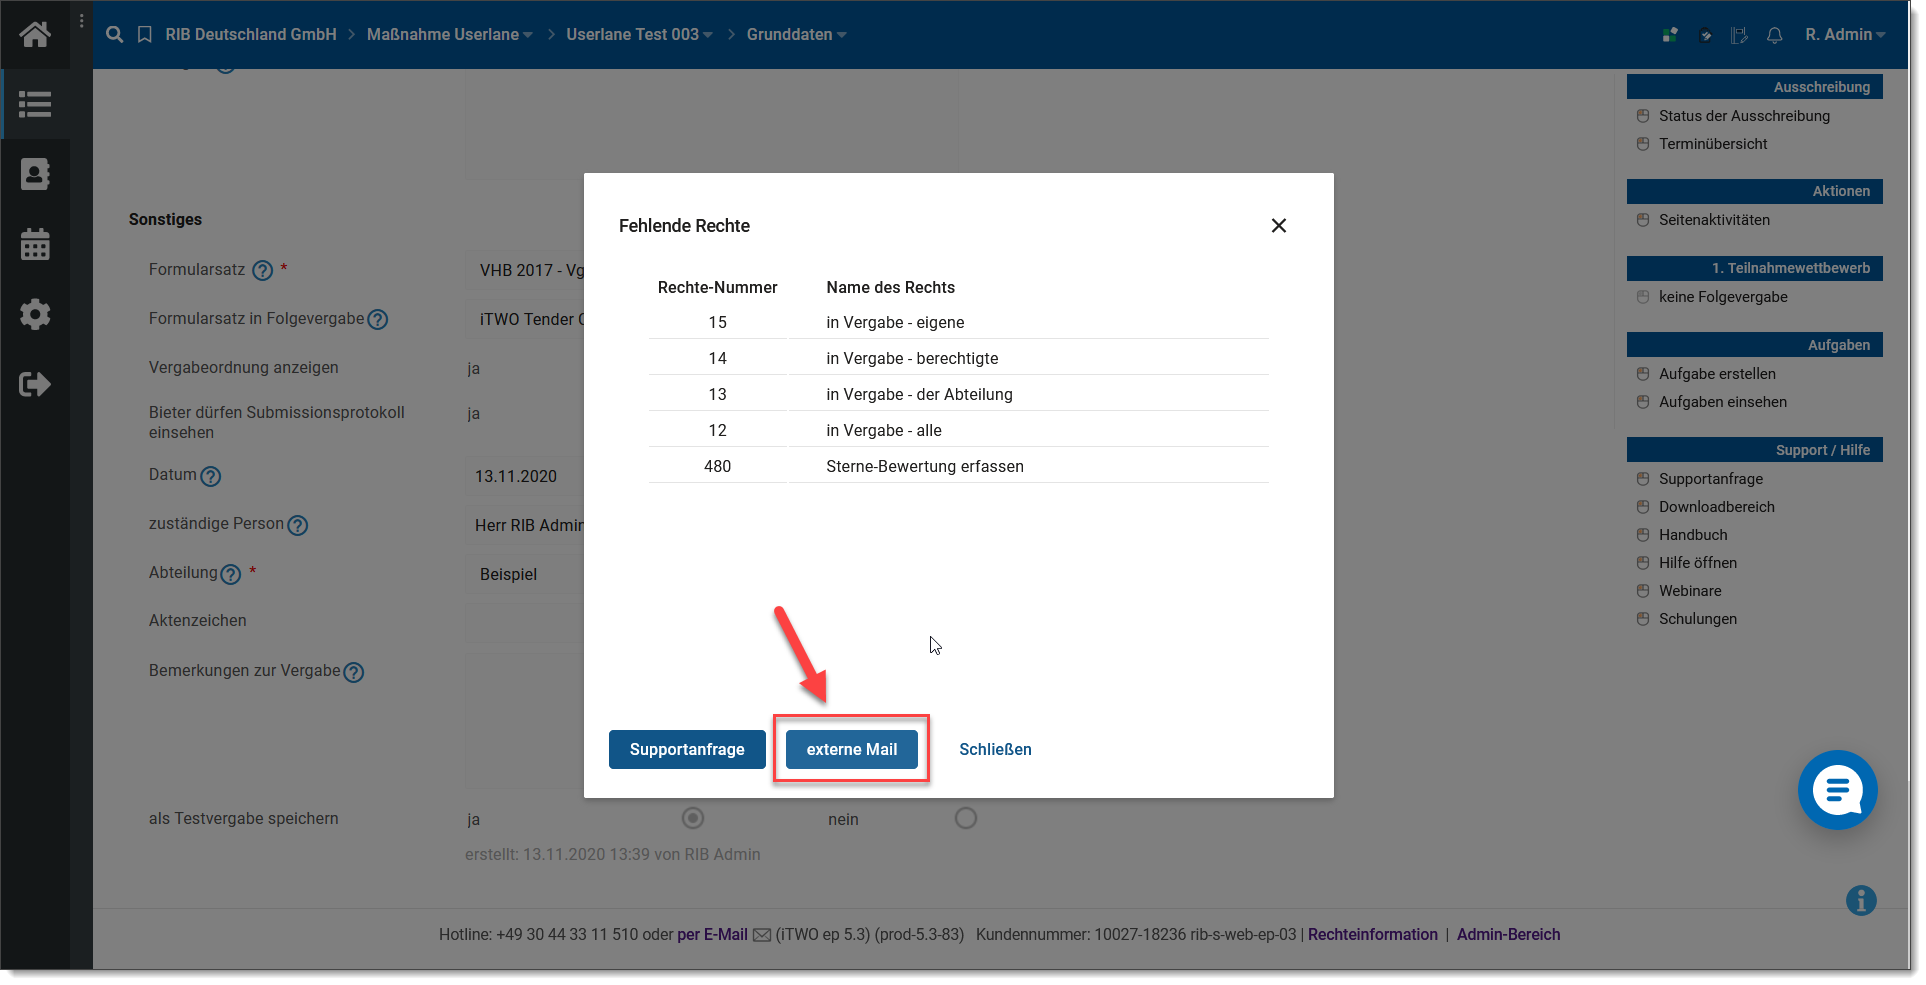Open R. Admin user menu
This screenshot has width=1926, height=985.
tap(1845, 35)
